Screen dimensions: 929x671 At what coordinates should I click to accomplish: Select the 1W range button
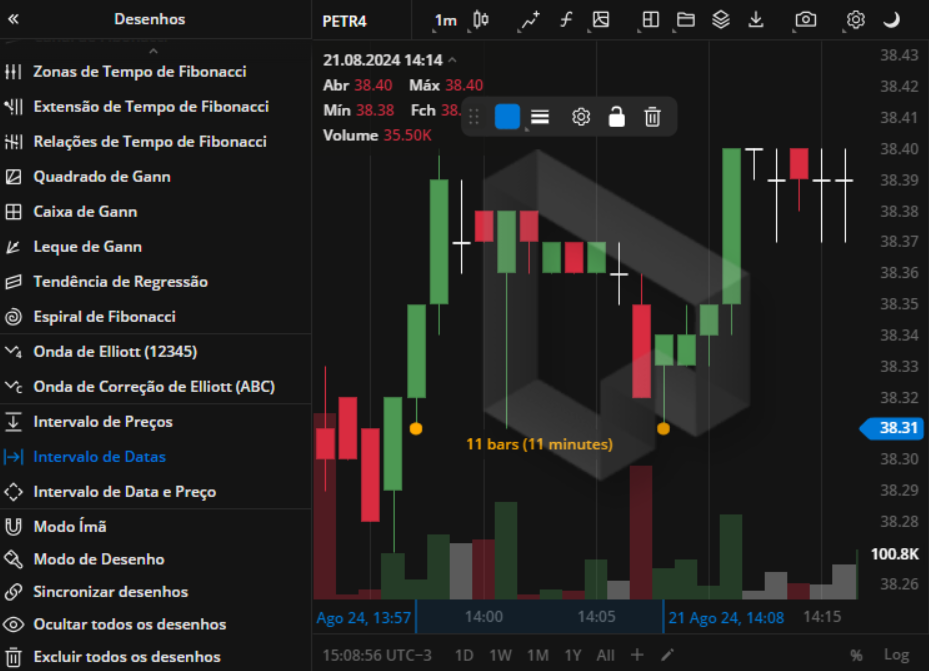tap(501, 656)
